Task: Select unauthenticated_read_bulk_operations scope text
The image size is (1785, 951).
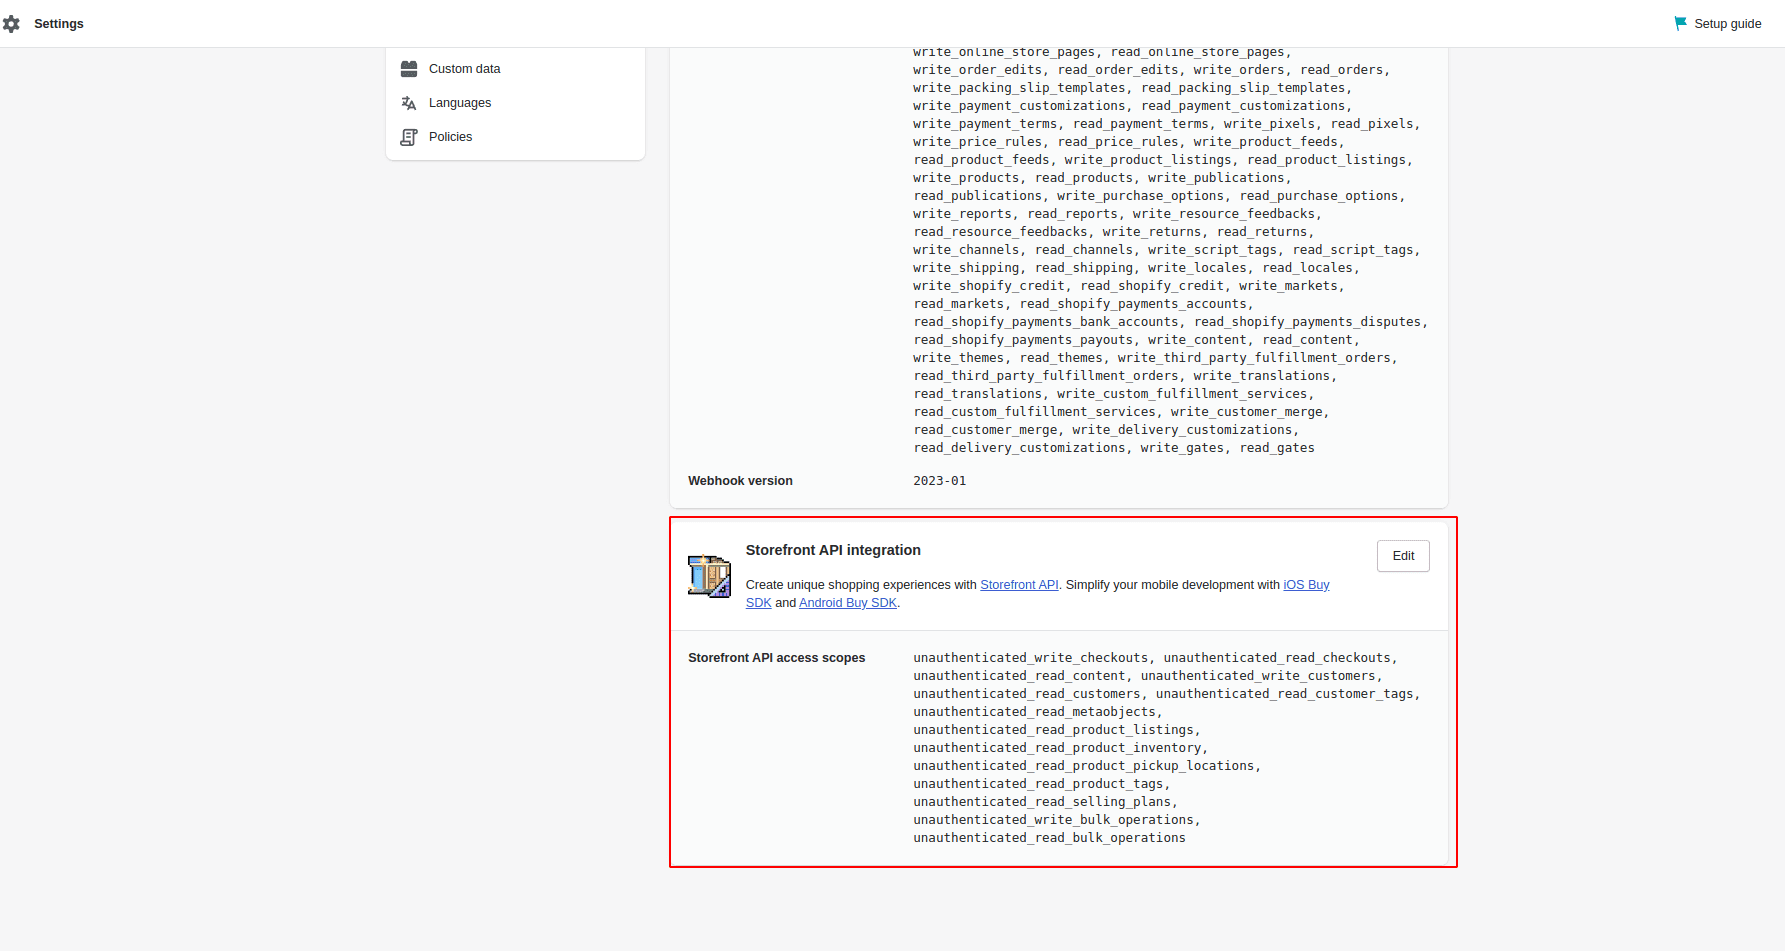Action: pyautogui.click(x=1049, y=838)
